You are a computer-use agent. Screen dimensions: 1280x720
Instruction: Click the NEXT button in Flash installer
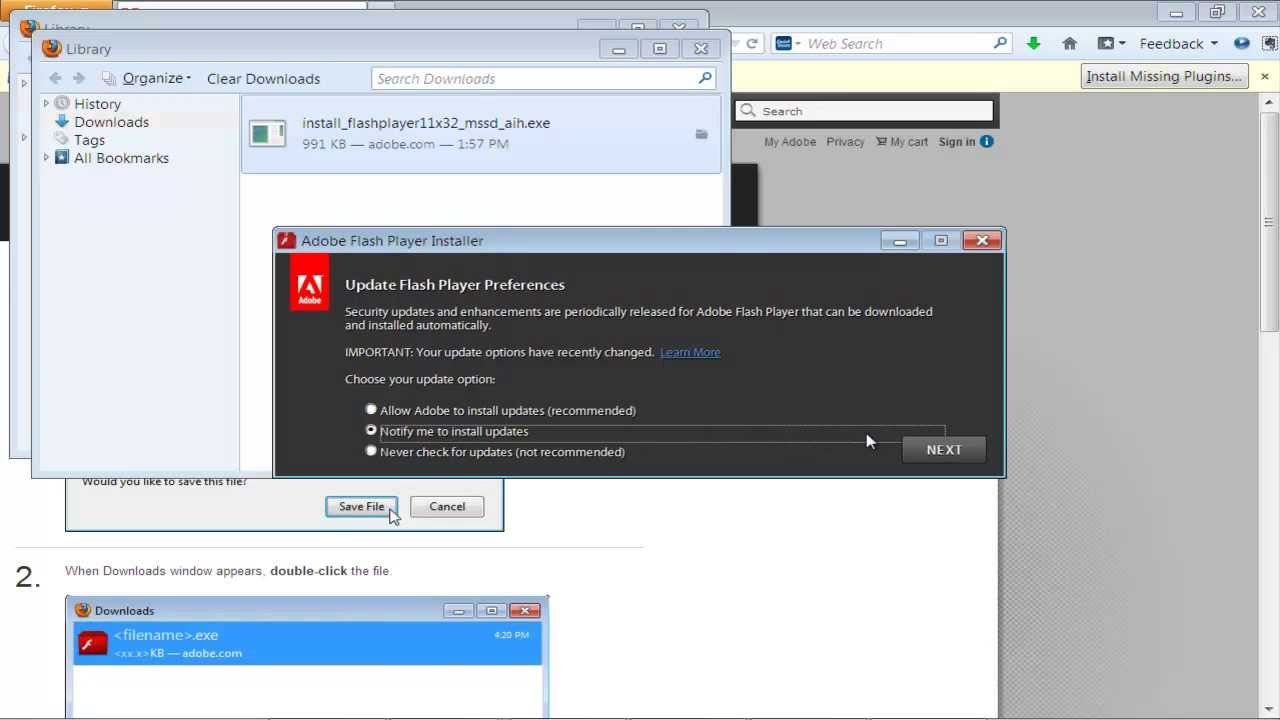pos(944,450)
